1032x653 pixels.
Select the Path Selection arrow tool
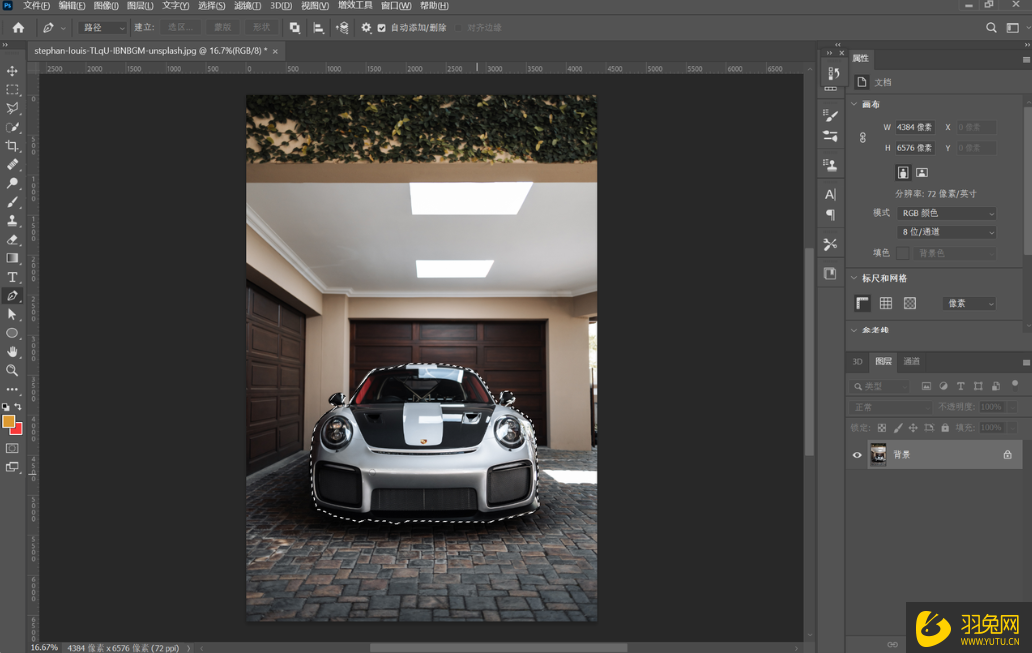[12, 315]
